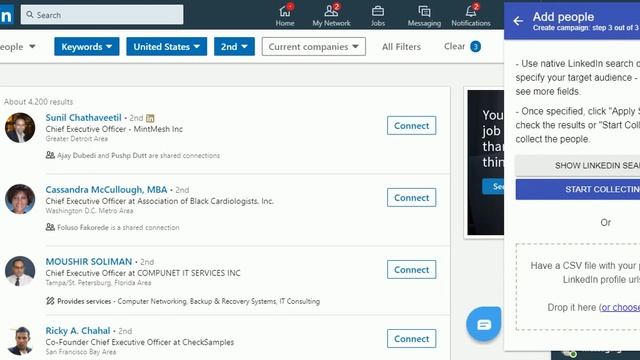
Task: Click 'Ajay Dubedi and Pushp Dutt are shared connections'
Action: [138, 156]
